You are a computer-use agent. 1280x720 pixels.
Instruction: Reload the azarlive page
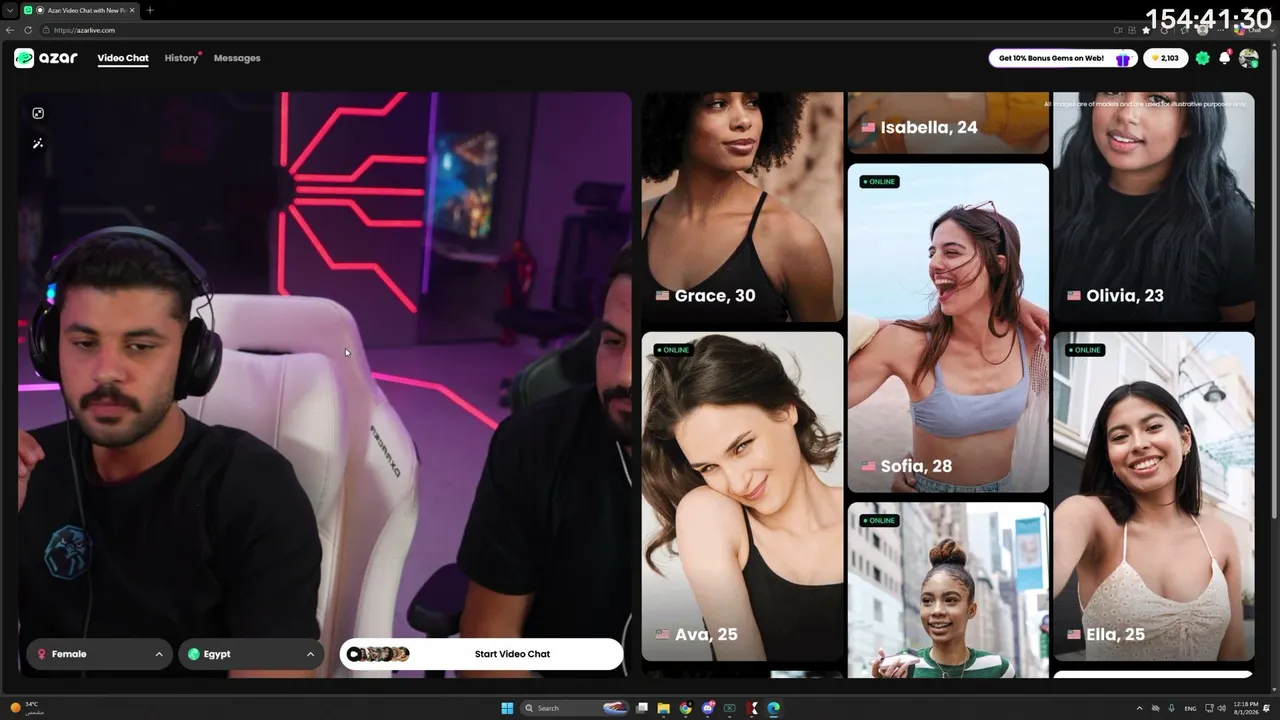coord(28,30)
